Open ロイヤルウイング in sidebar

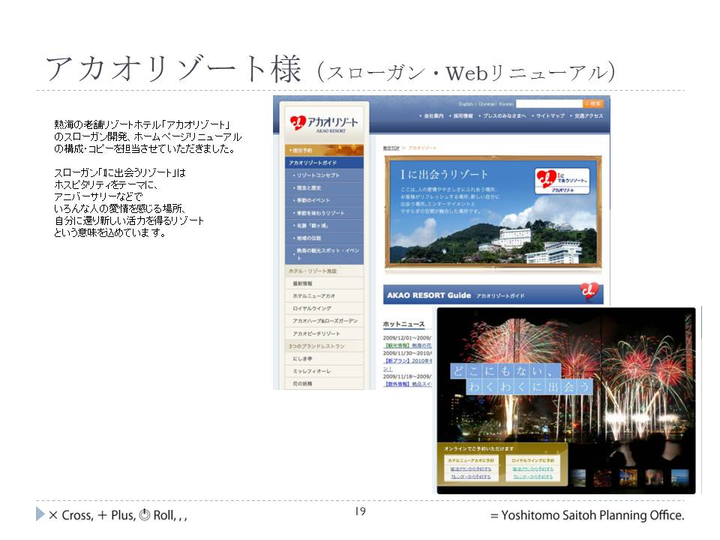coord(324,308)
